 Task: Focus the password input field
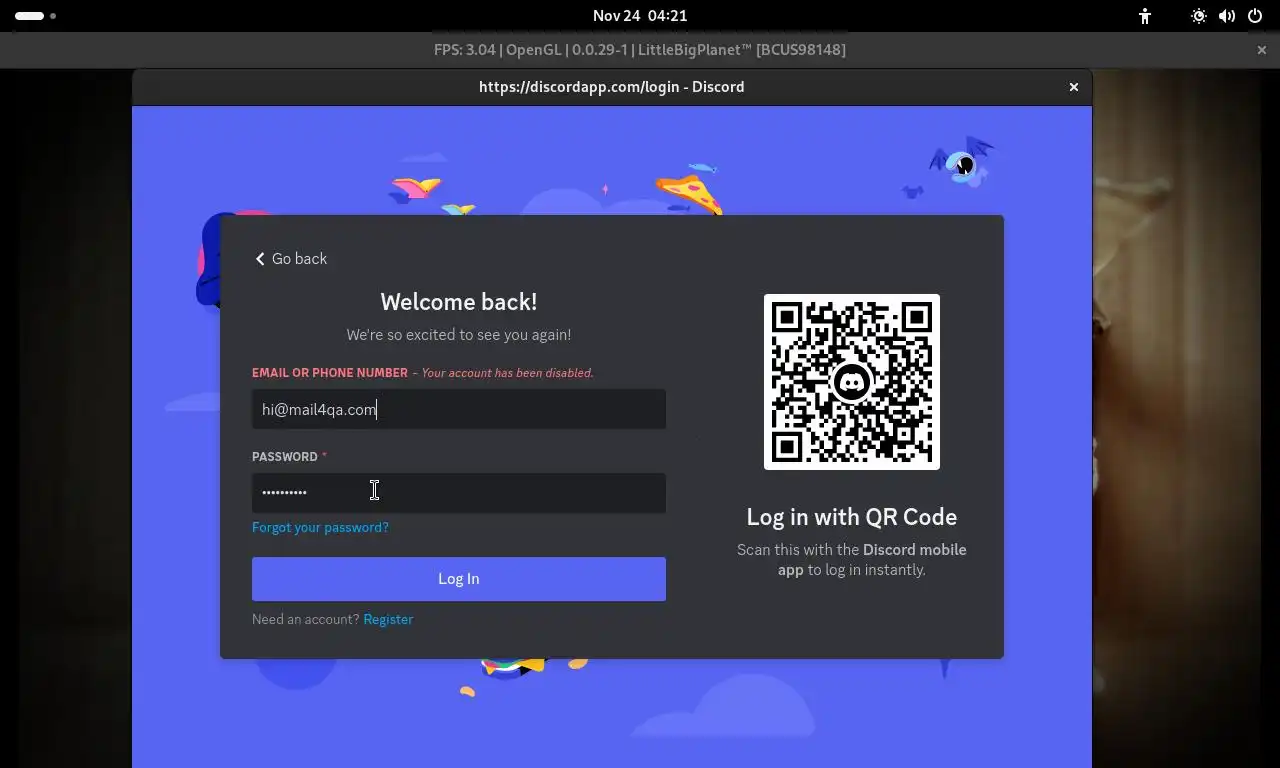click(459, 493)
